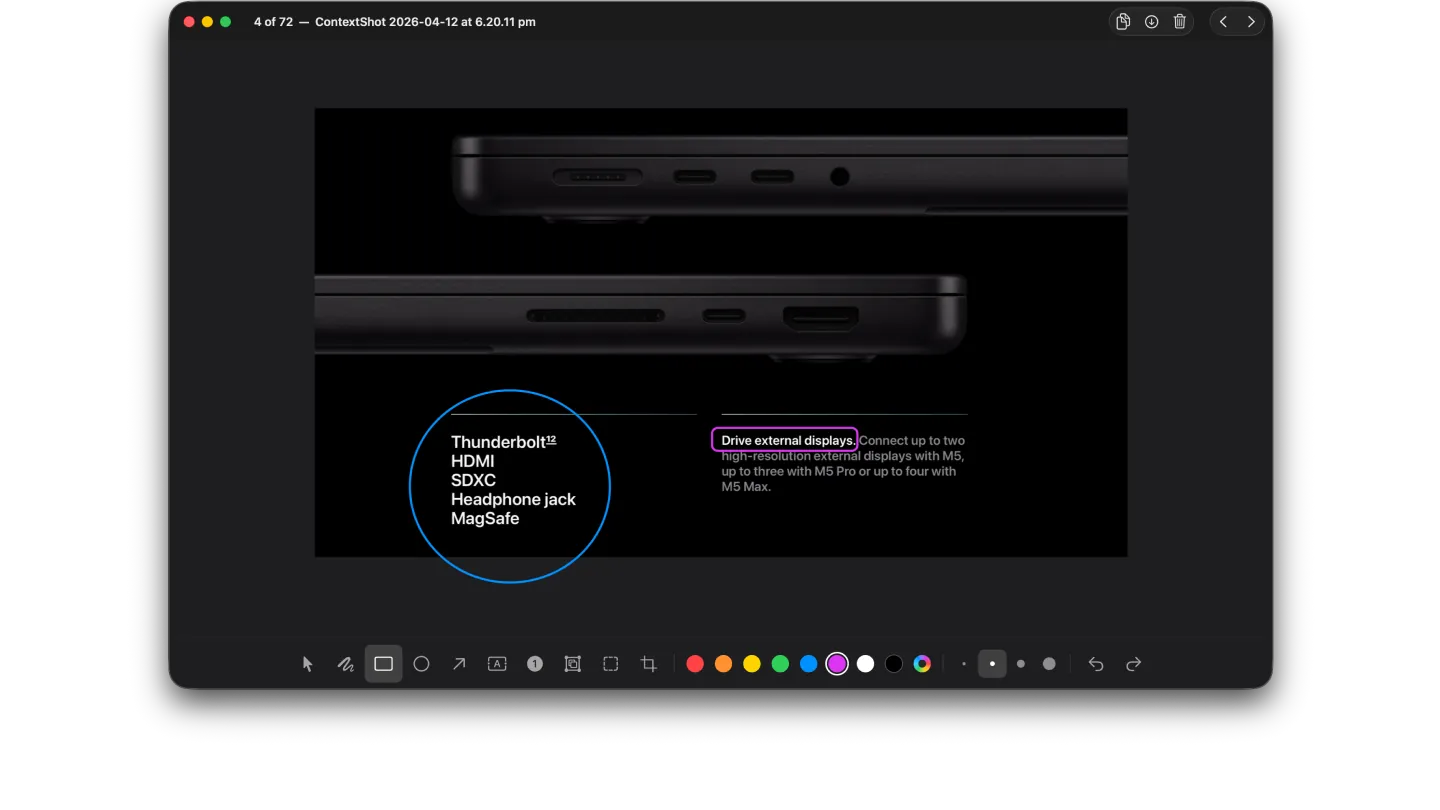The width and height of the screenshot is (1440, 810).
Task: Choose the thinnest stroke size dot
Action: click(964, 664)
